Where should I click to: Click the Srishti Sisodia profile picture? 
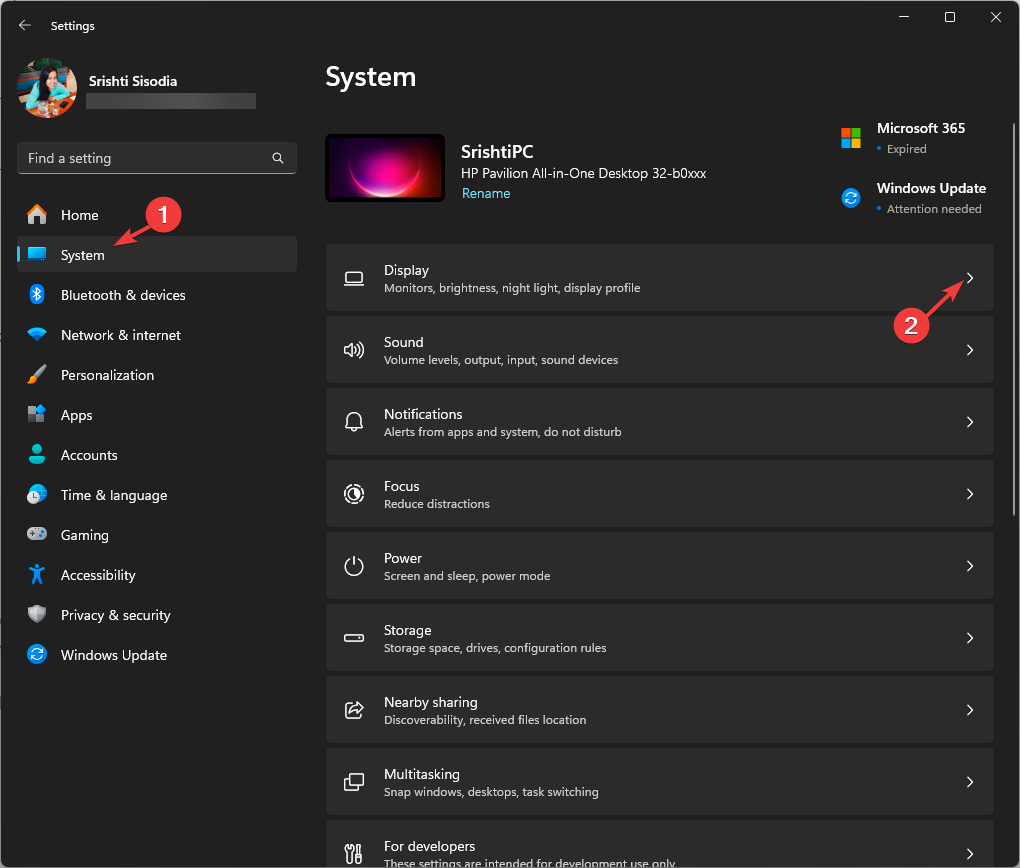pos(47,88)
